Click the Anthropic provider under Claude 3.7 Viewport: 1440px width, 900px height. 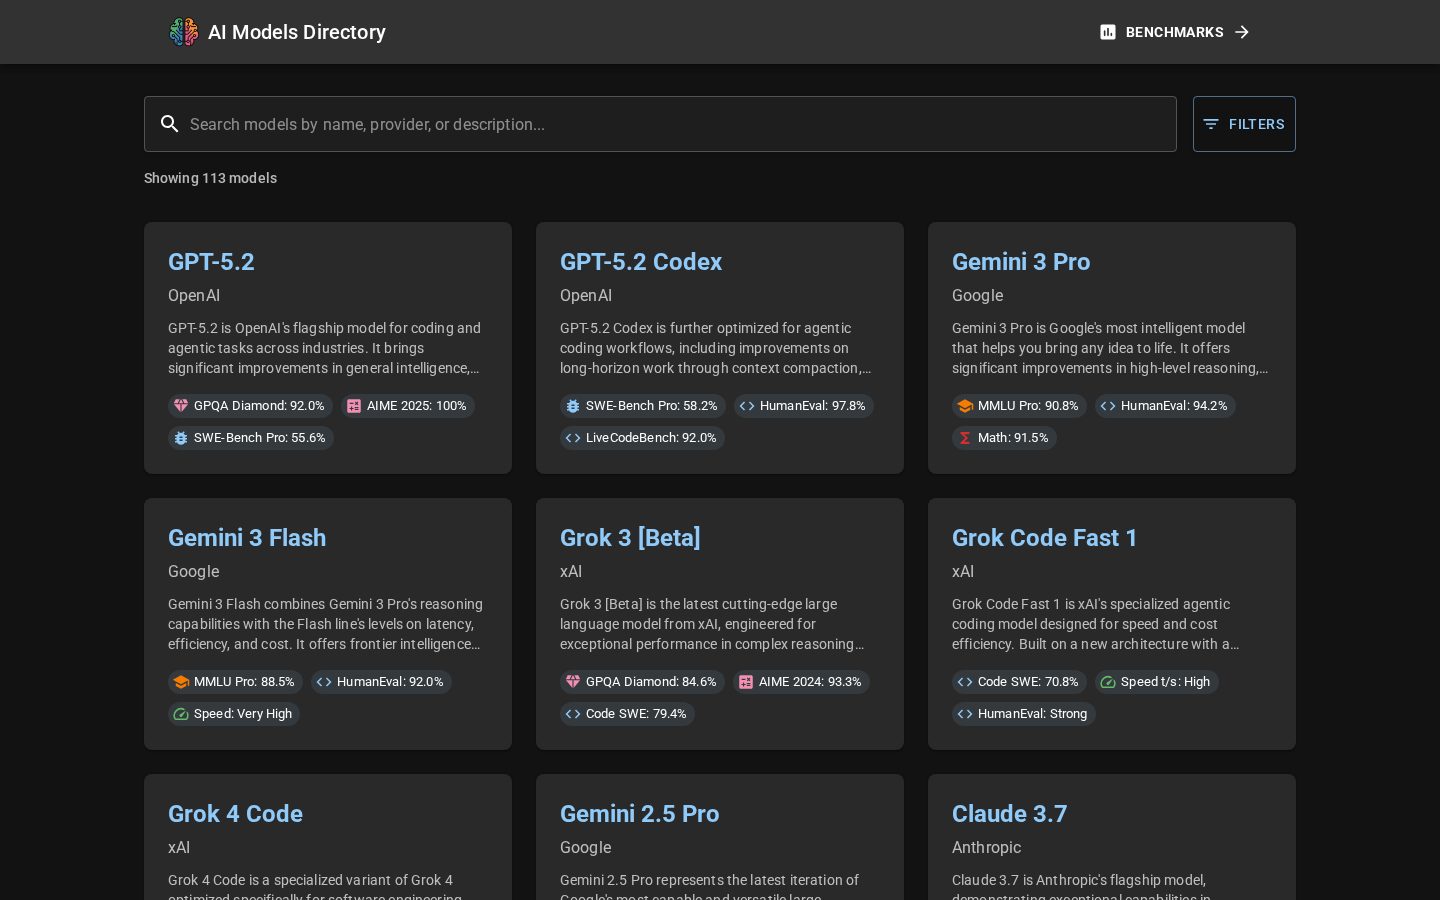pyautogui.click(x=986, y=848)
